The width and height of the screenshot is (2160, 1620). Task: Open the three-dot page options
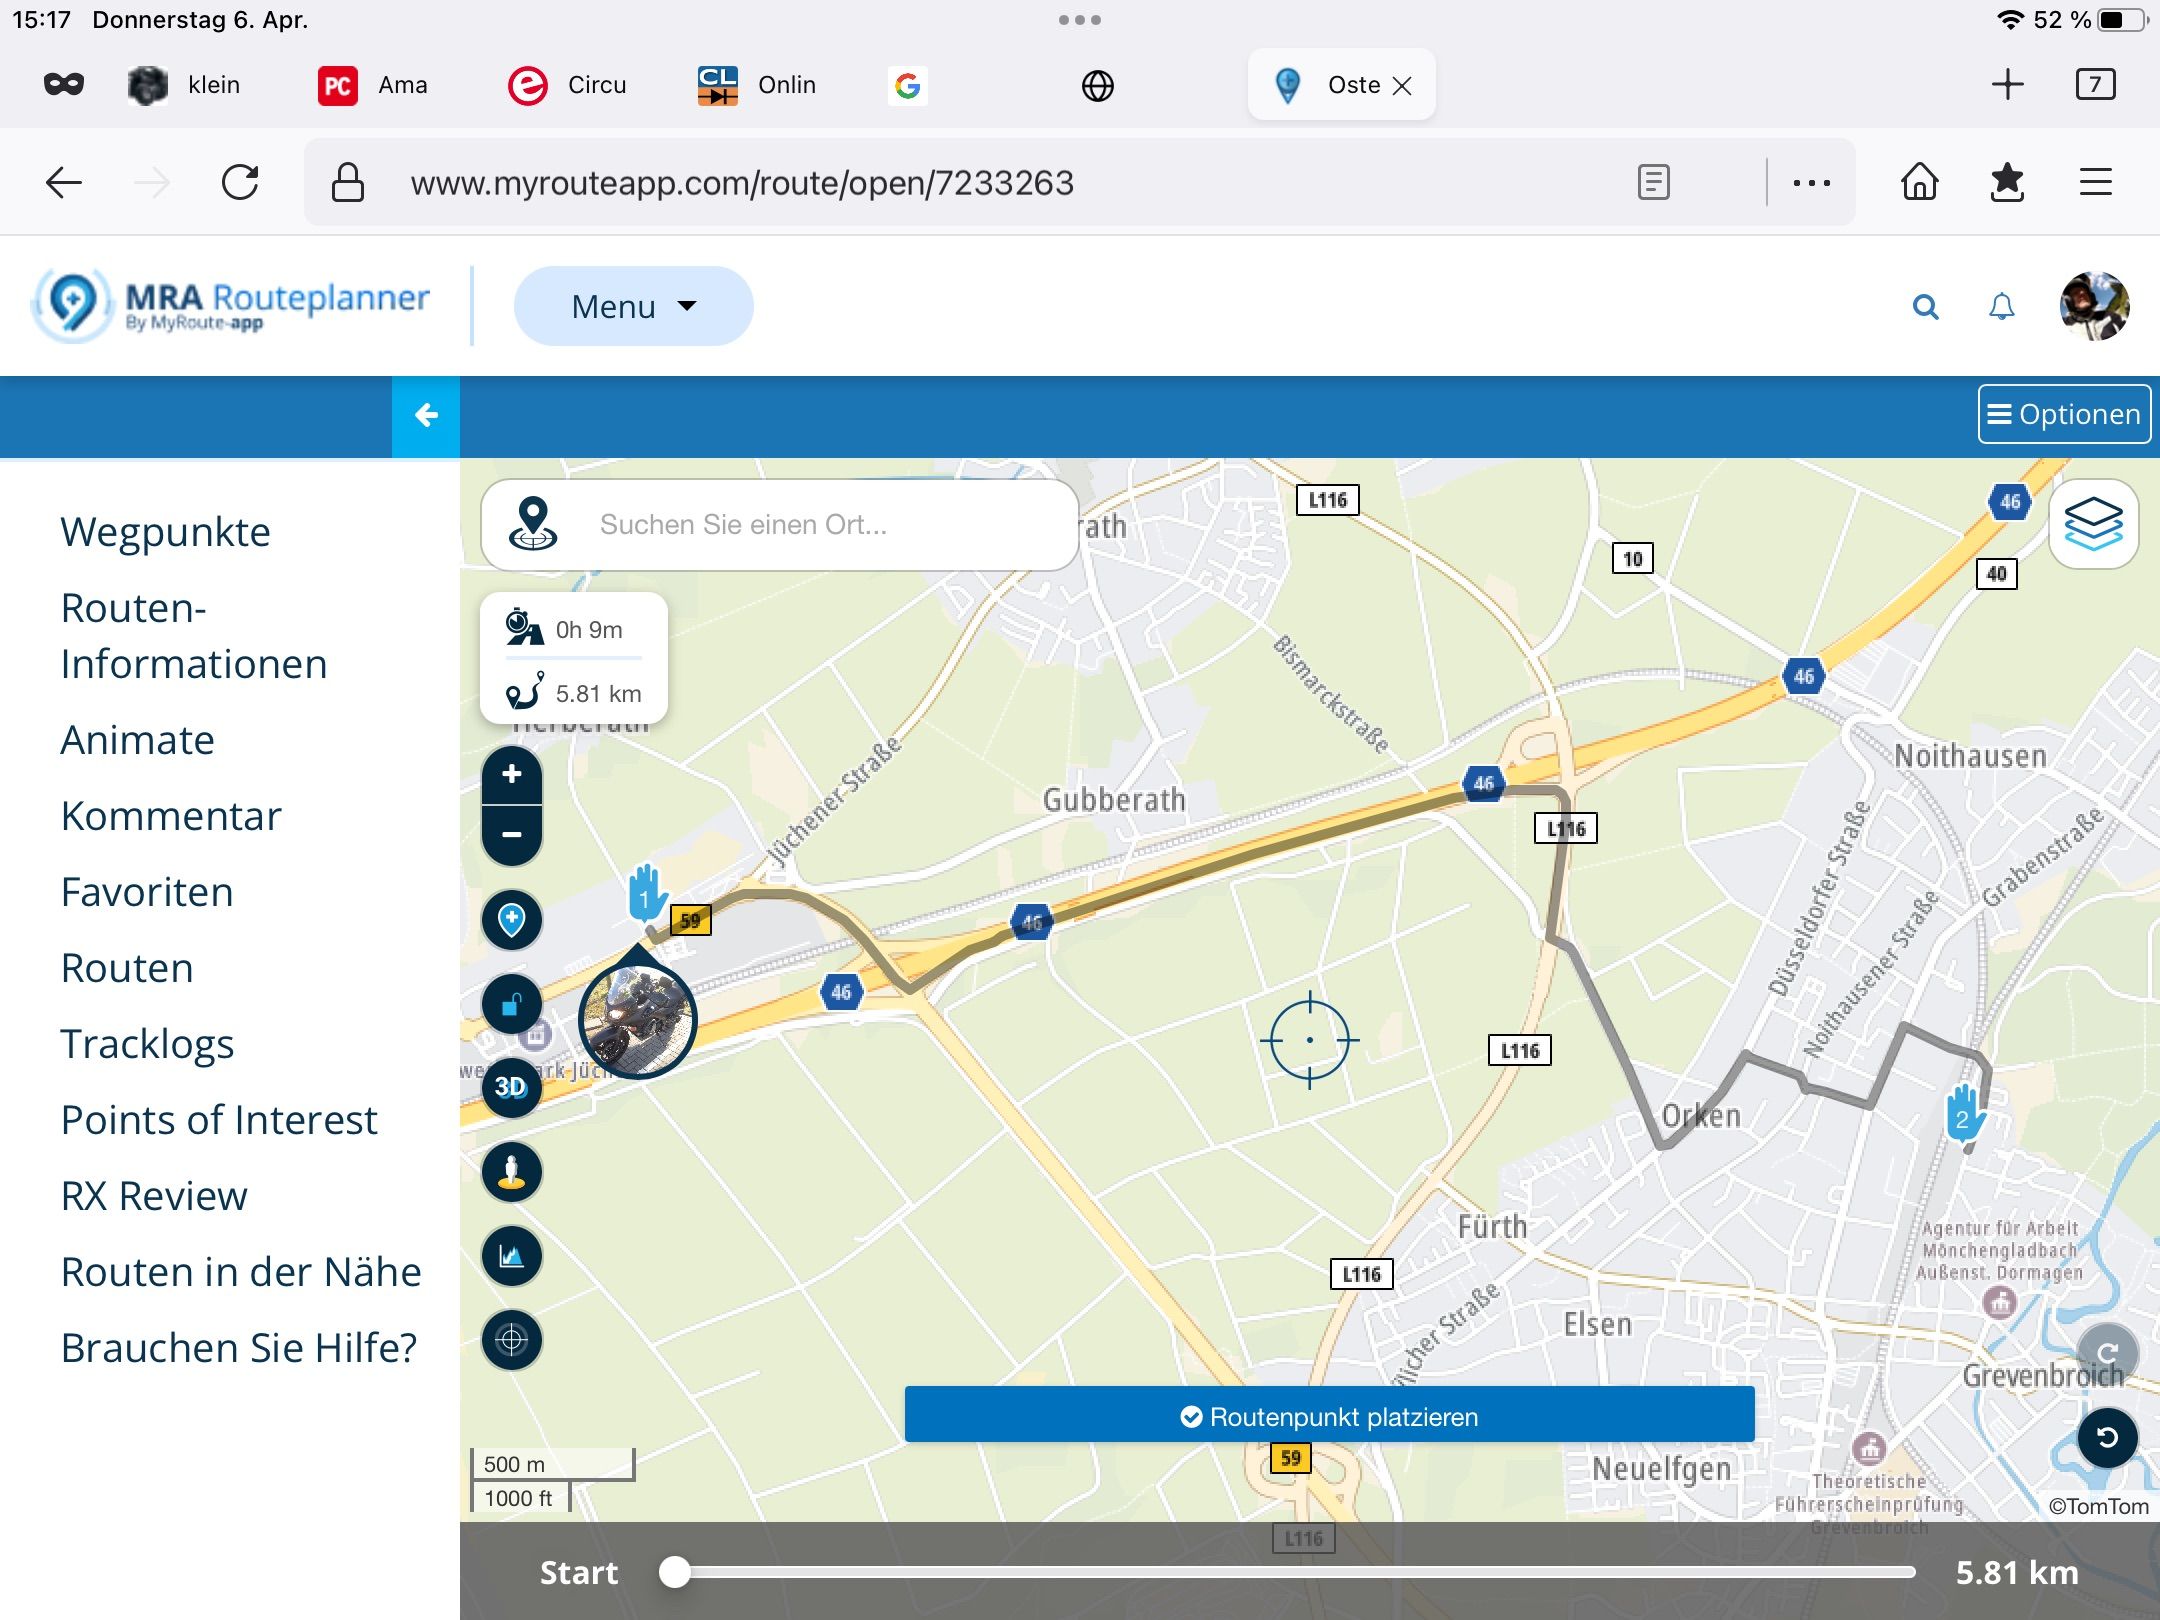[x=1811, y=183]
